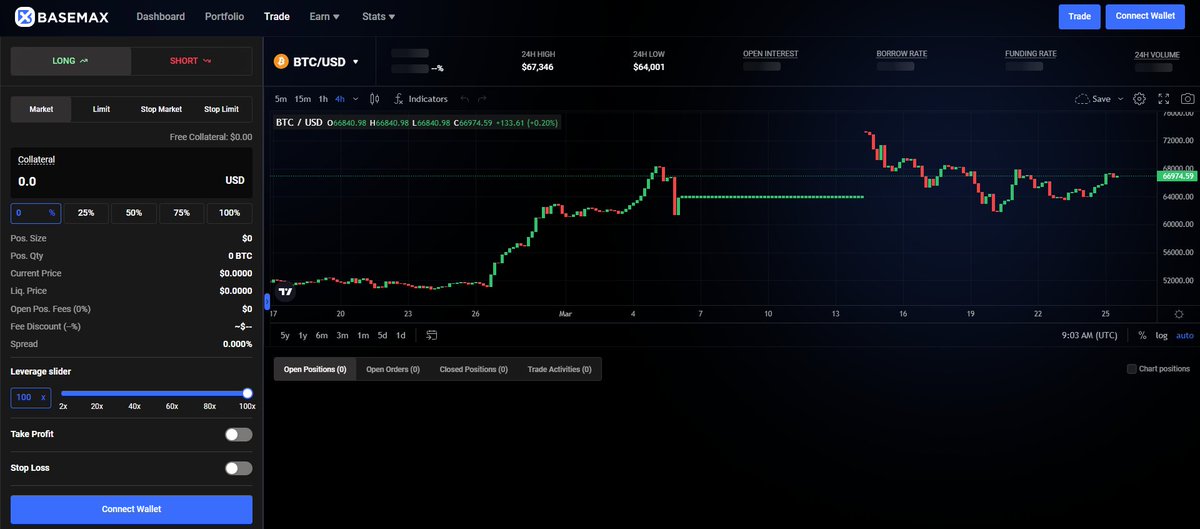
Task: Expand the Save layout dropdown arrow
Action: pos(1120,99)
